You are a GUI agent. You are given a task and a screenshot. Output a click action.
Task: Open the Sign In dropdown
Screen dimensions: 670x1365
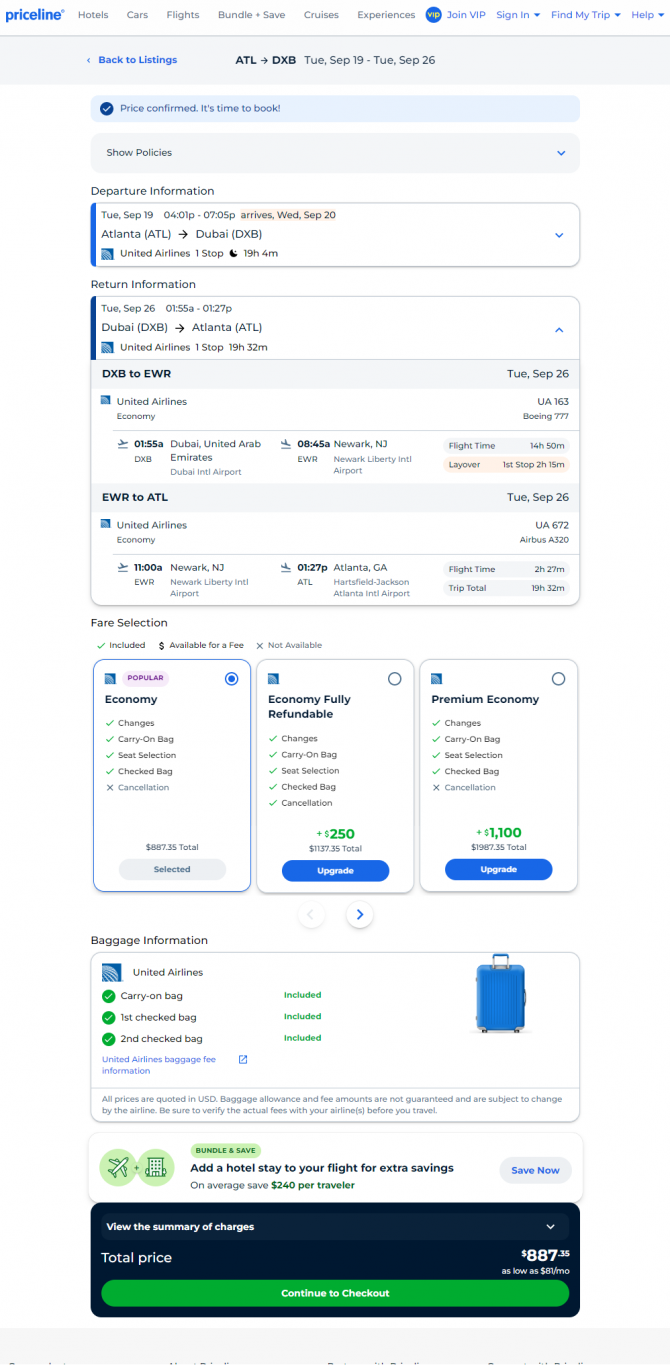(518, 15)
